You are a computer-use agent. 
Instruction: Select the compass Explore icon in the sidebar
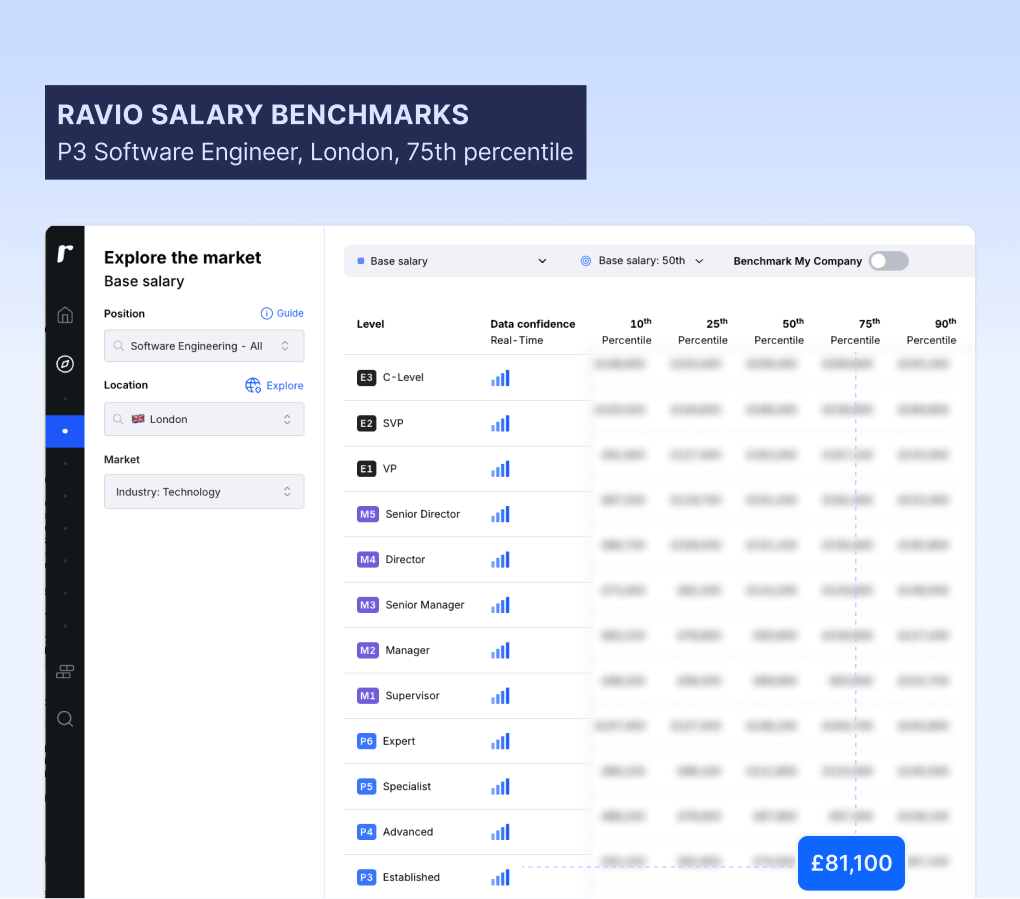(x=64, y=364)
